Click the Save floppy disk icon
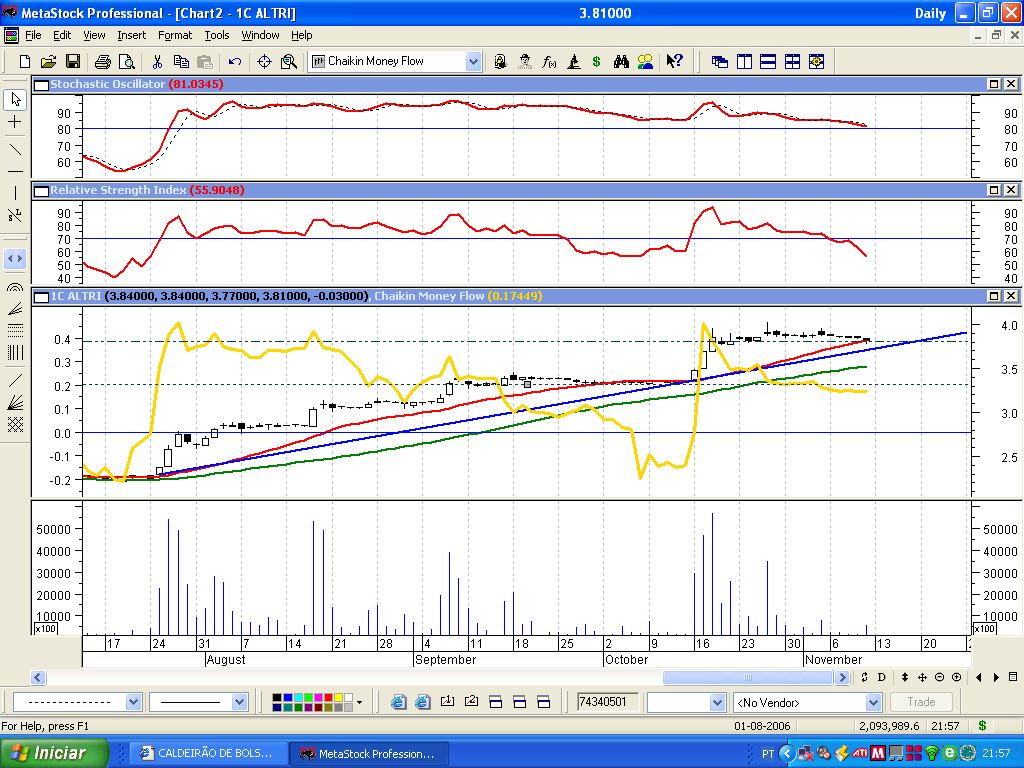 72,61
